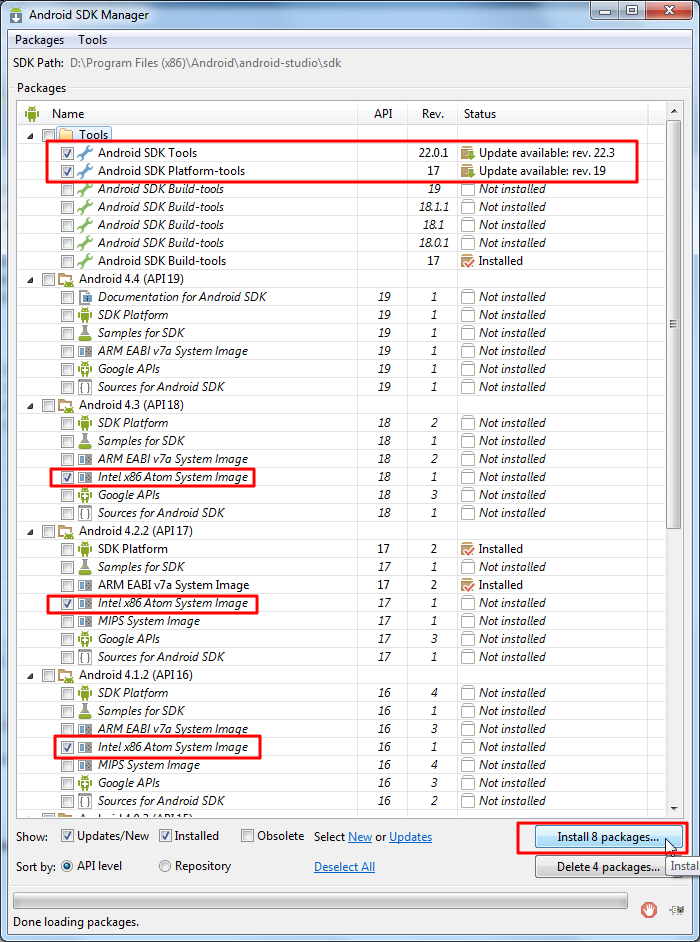Click the API column header

click(383, 114)
